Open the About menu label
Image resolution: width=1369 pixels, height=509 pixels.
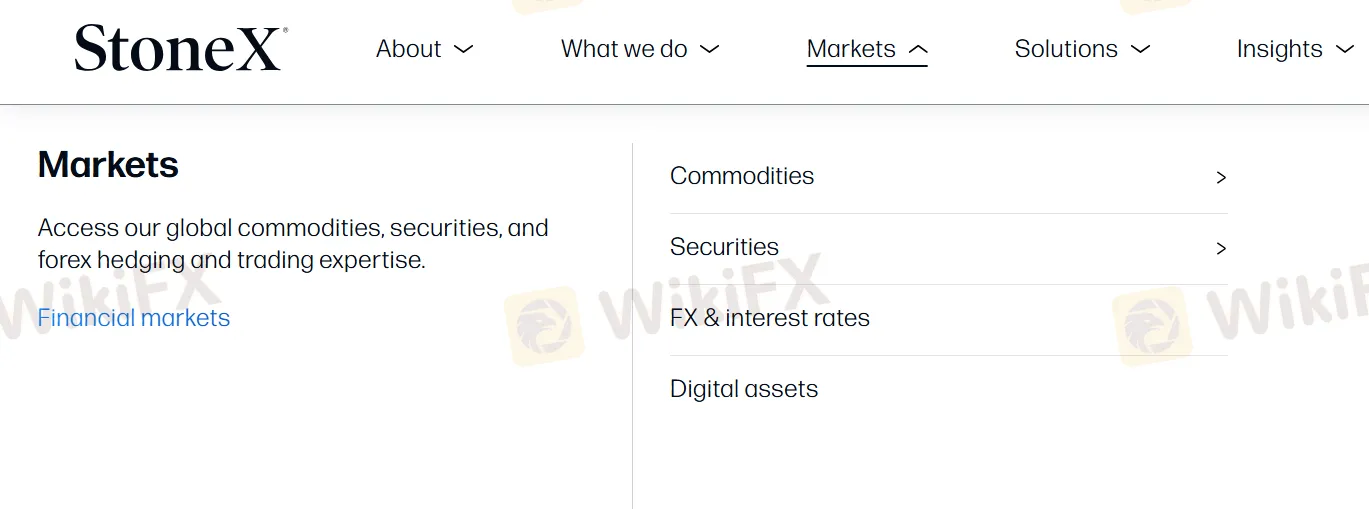point(409,49)
